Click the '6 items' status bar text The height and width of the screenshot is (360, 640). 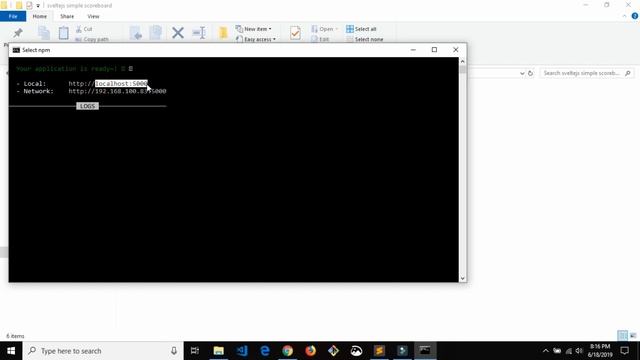pyautogui.click(x=15, y=336)
